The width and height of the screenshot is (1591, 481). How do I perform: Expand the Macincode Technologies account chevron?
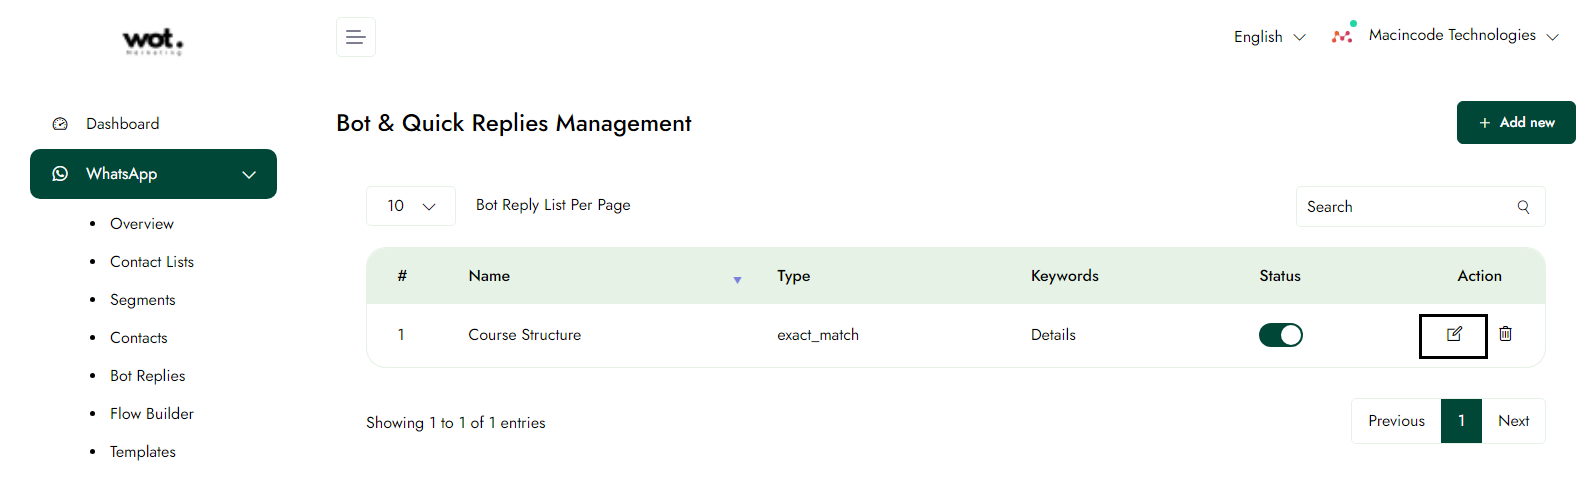(x=1552, y=37)
